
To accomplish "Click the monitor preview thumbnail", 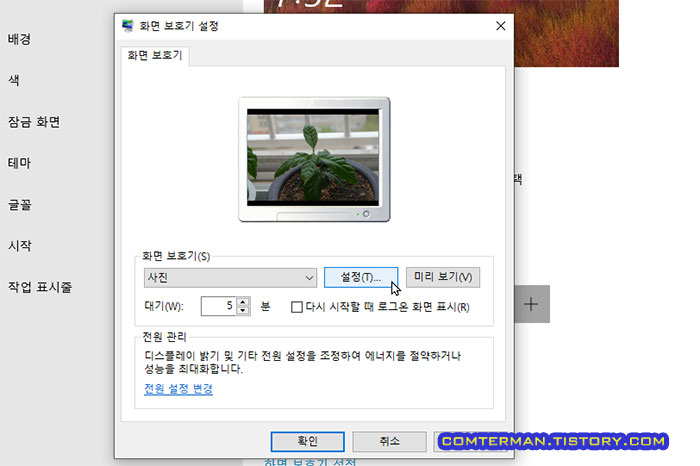I will [x=314, y=159].
